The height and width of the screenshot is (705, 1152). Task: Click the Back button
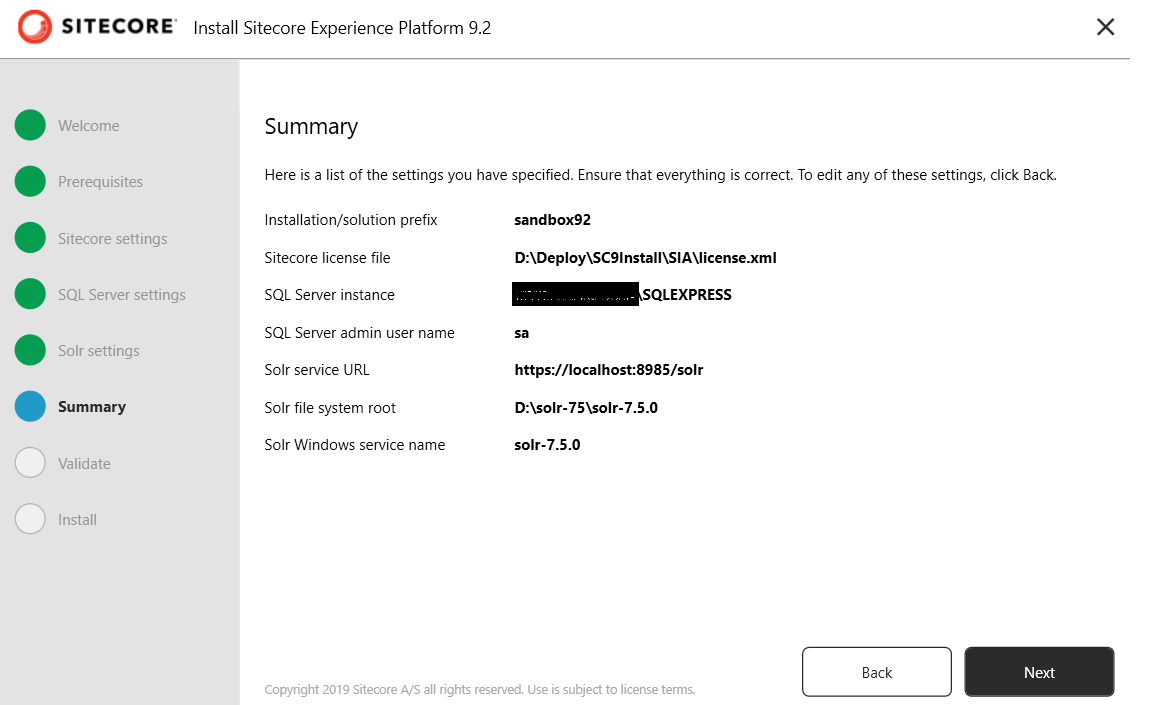pyautogui.click(x=876, y=672)
